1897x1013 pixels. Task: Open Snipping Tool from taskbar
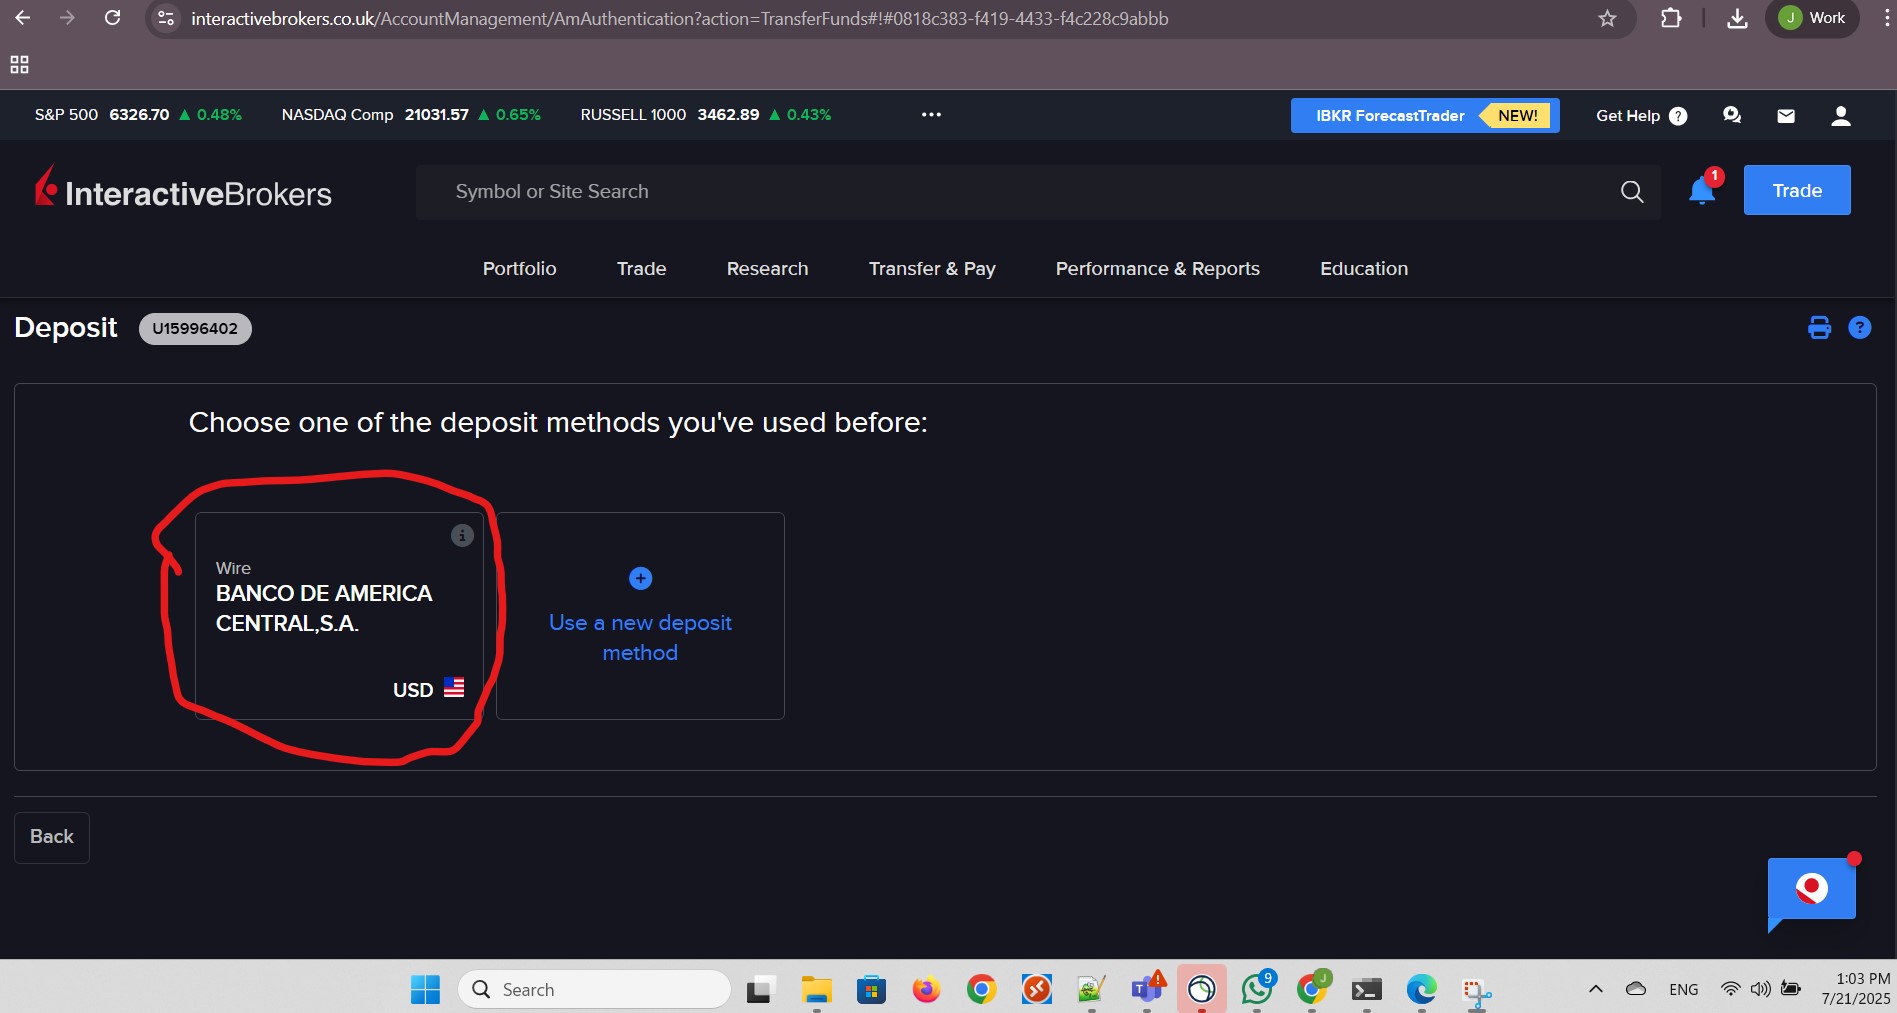(x=1476, y=991)
